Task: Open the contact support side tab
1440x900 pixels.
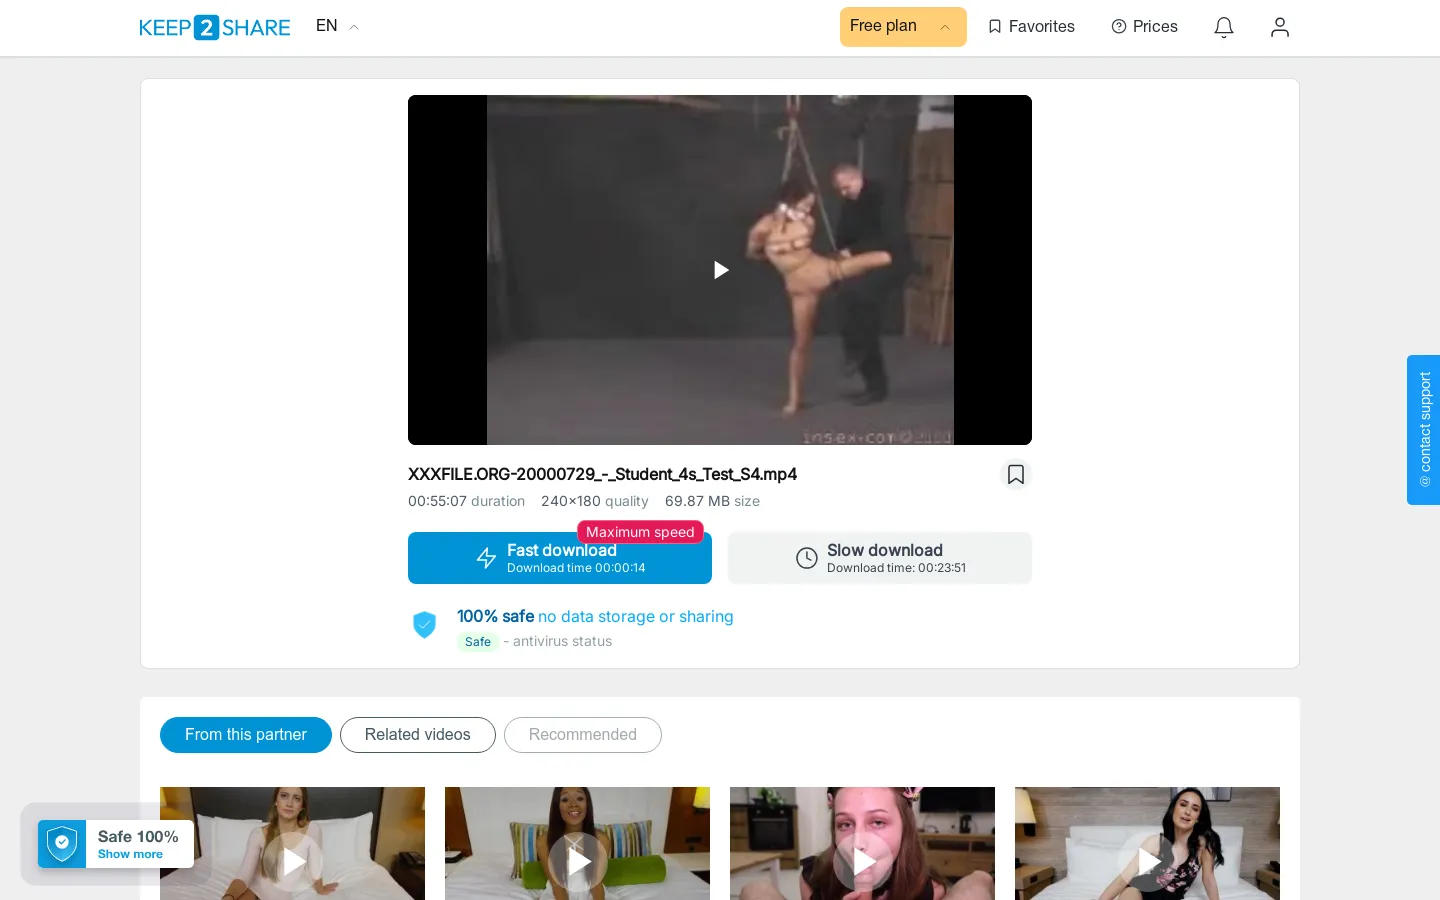Action: [x=1424, y=430]
